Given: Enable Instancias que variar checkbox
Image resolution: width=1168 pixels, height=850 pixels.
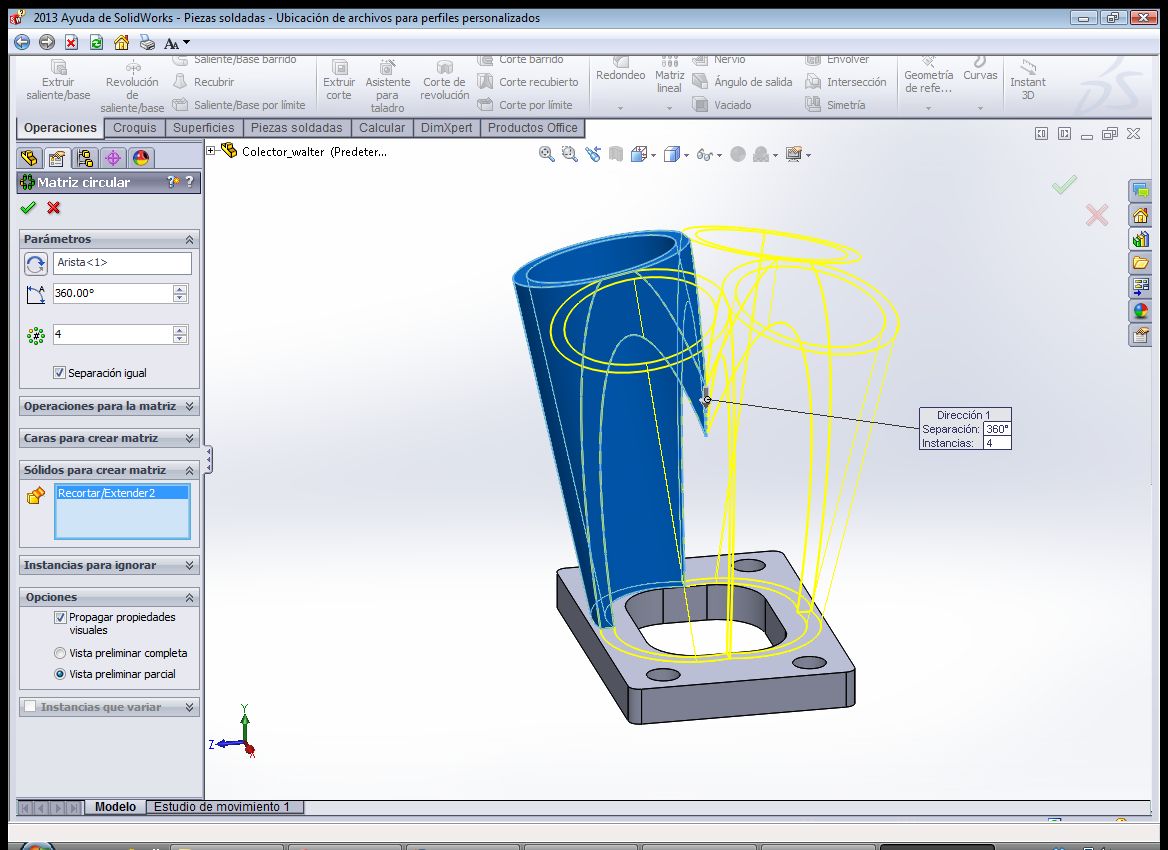Looking at the screenshot, I should pyautogui.click(x=30, y=706).
